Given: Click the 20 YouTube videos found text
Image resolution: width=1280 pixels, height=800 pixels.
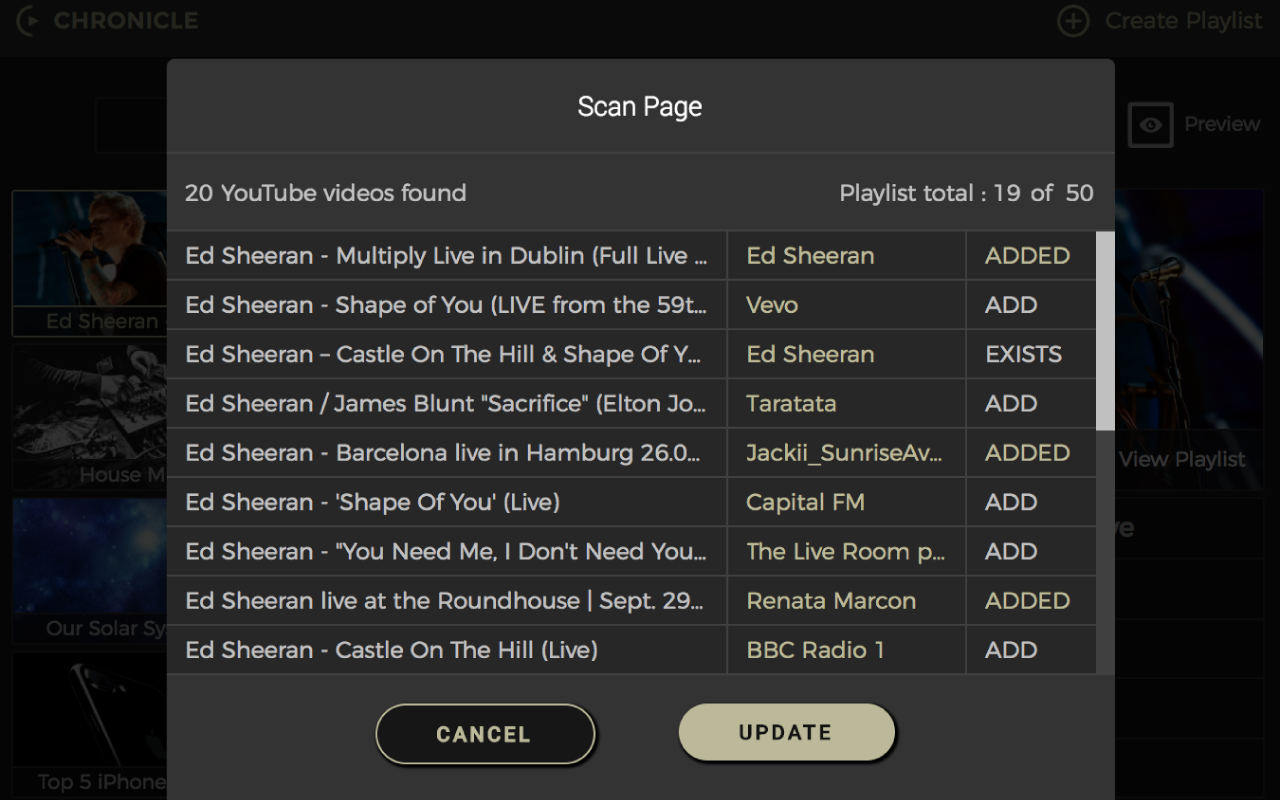Looking at the screenshot, I should [325, 193].
